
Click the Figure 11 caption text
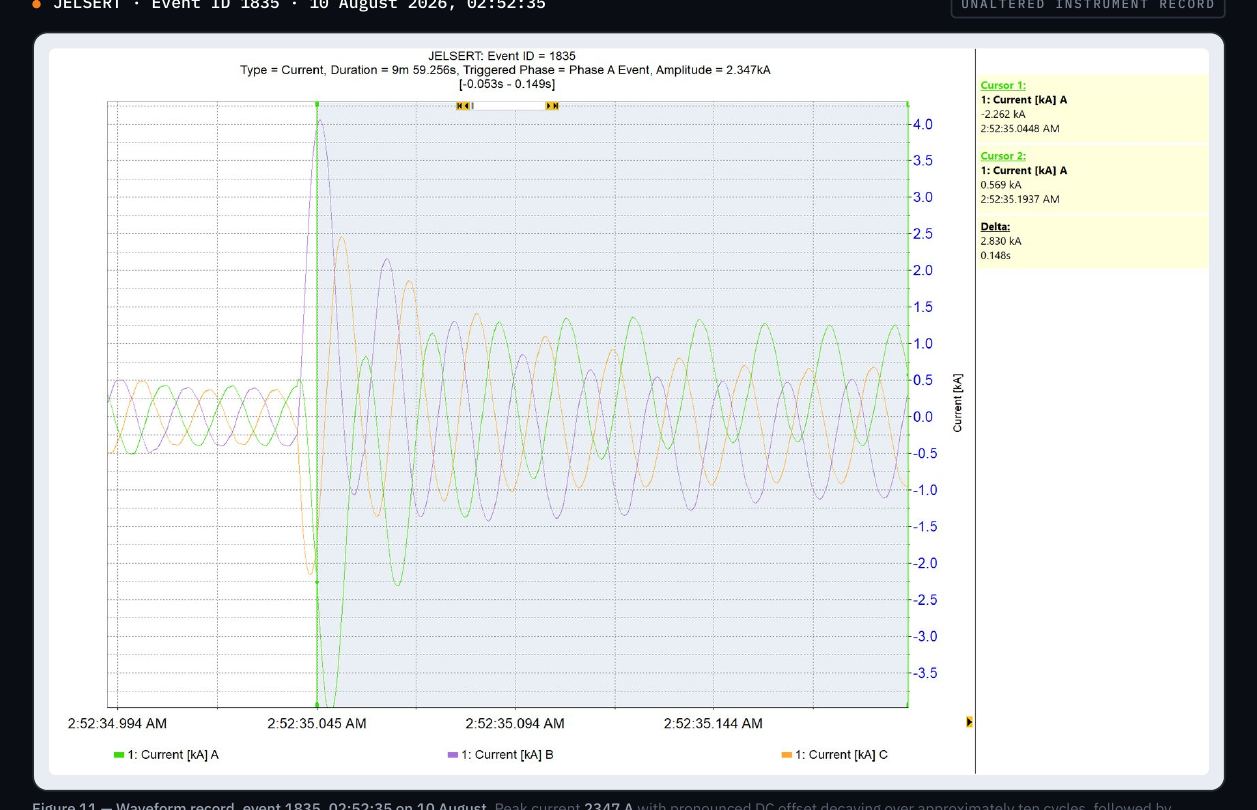point(600,805)
